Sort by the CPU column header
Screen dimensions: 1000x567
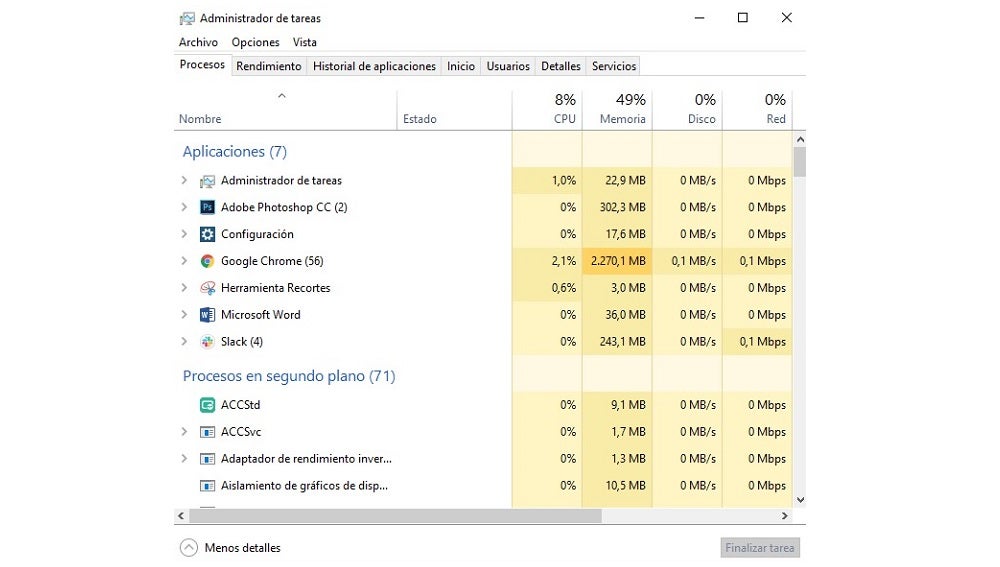click(547, 110)
